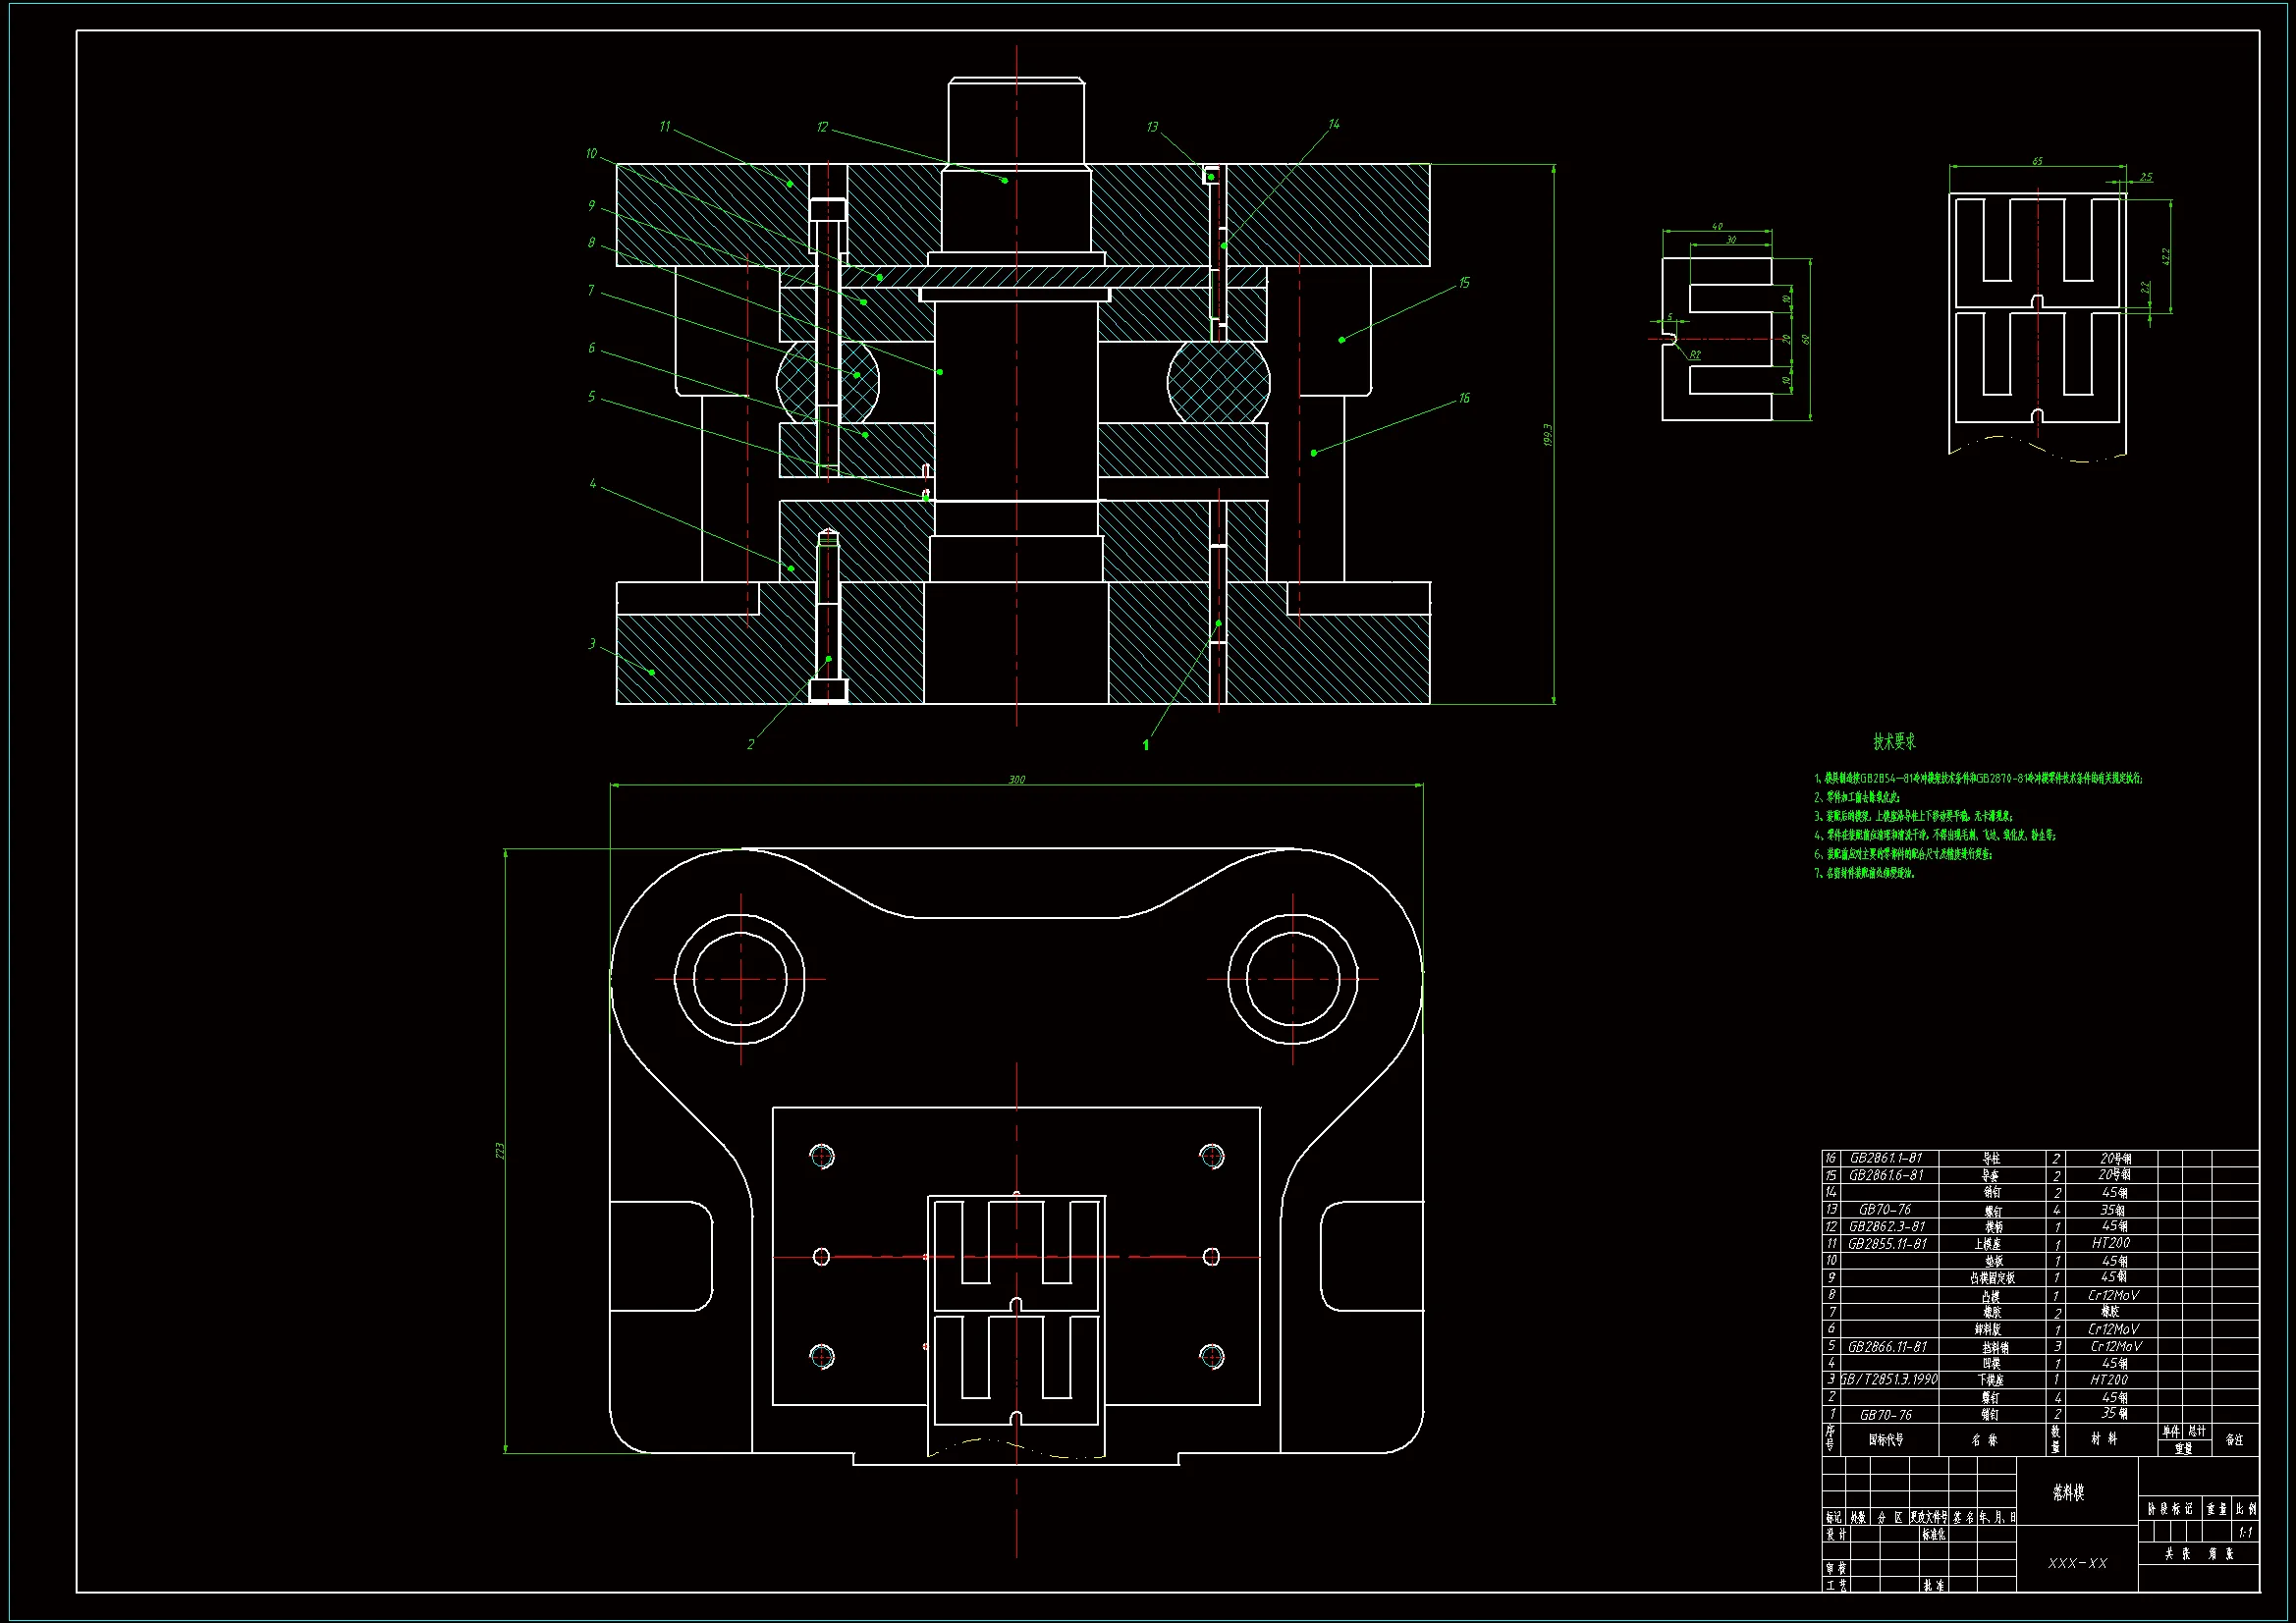The height and width of the screenshot is (1623, 2296).
Task: Click the GB/T2851.3.1990 standard code cell
Action: tap(1889, 1380)
